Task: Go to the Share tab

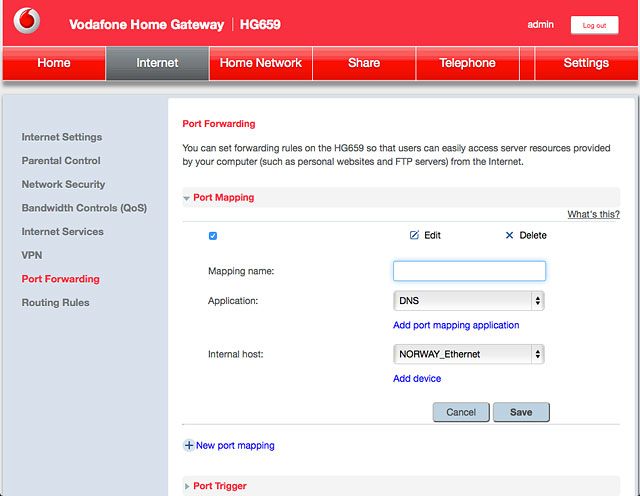Action: click(364, 63)
